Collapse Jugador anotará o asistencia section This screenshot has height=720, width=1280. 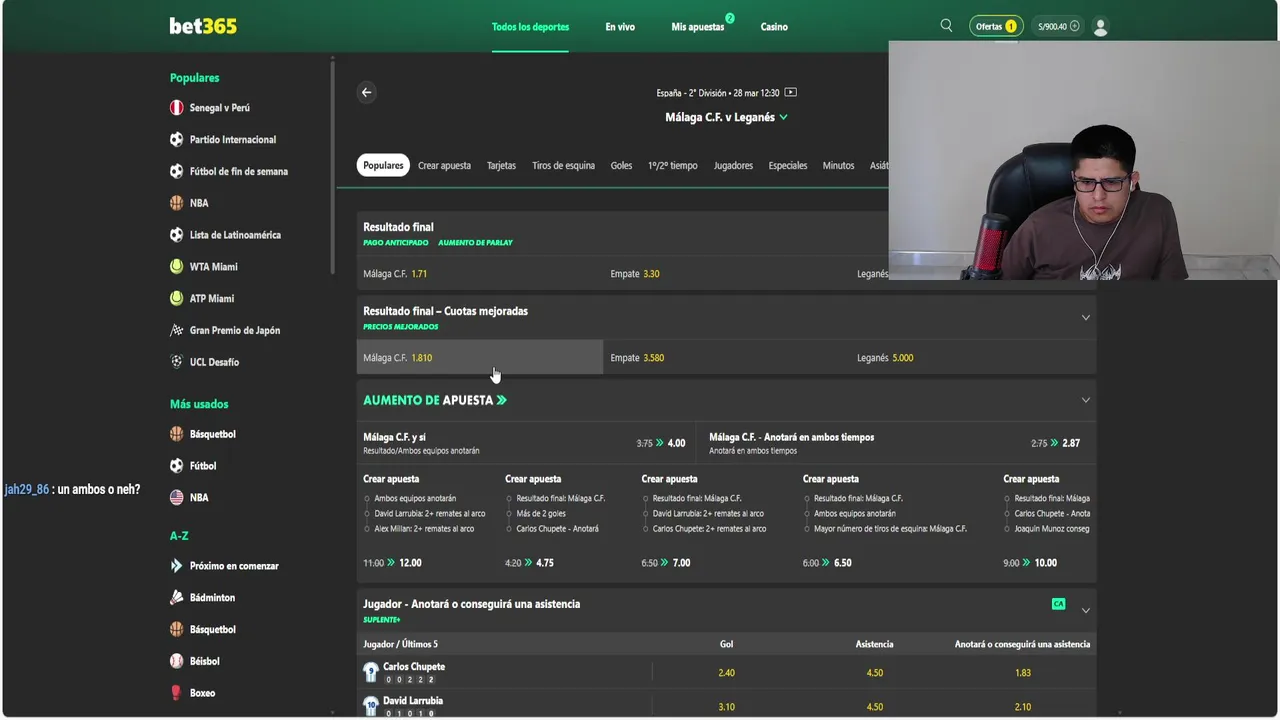(x=1085, y=610)
